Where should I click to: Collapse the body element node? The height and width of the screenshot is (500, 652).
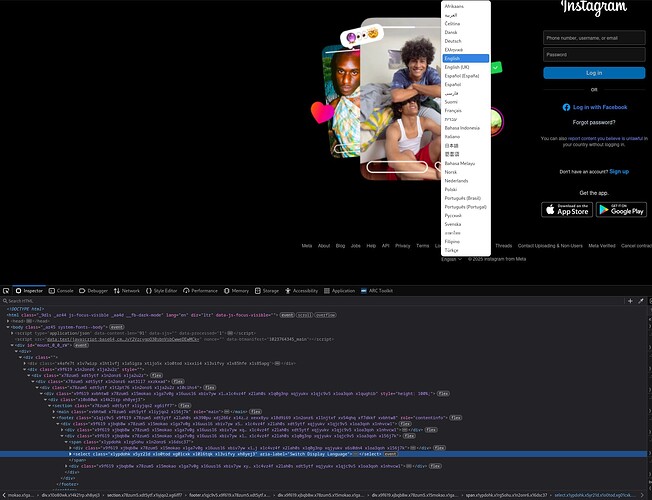[8, 327]
